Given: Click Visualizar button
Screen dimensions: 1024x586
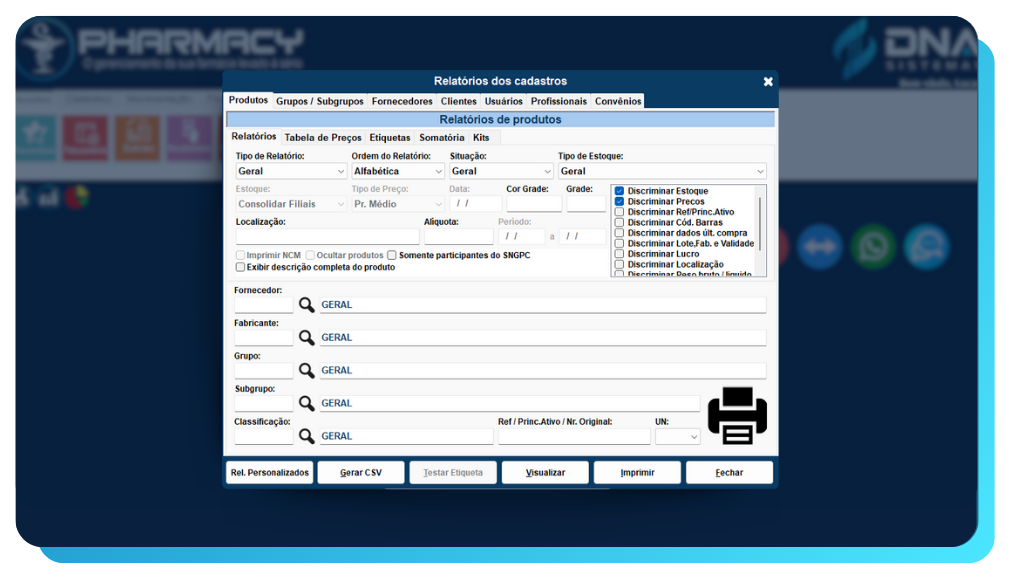Looking at the screenshot, I should (x=545, y=472).
